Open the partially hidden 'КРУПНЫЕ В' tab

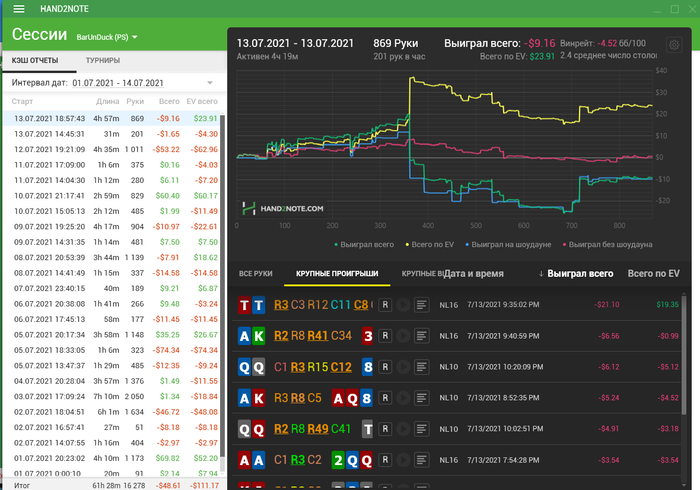[x=422, y=274]
